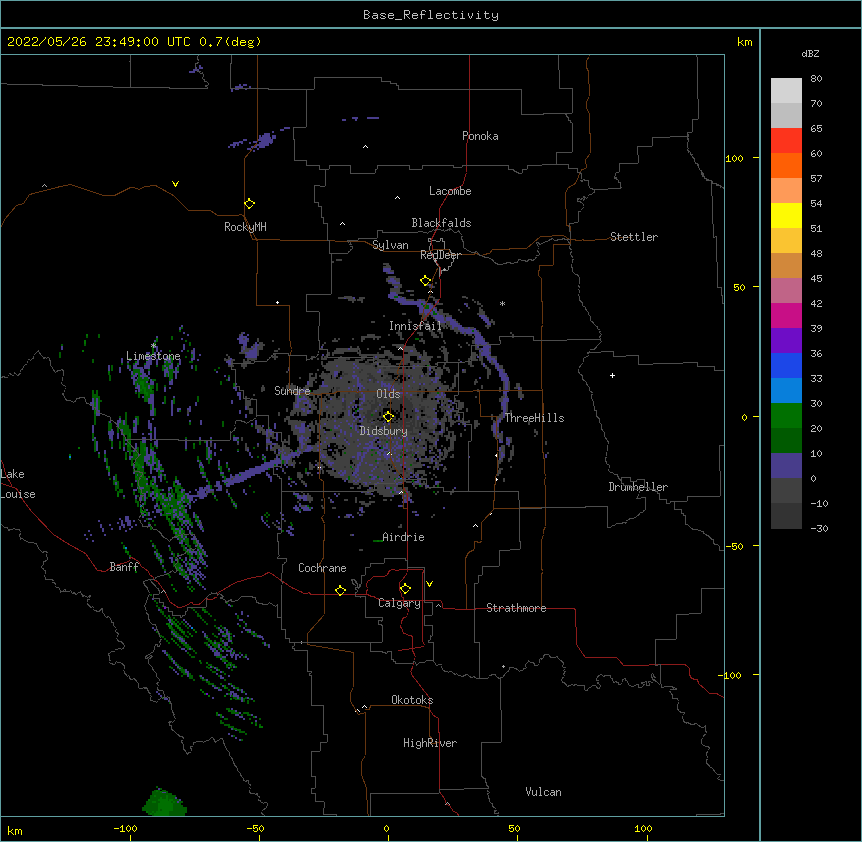Click the Innisfail city label

point(415,326)
